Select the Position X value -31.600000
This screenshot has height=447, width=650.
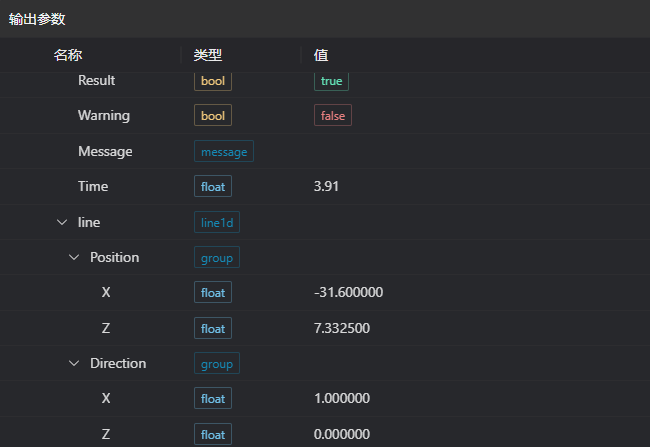pyautogui.click(x=348, y=292)
